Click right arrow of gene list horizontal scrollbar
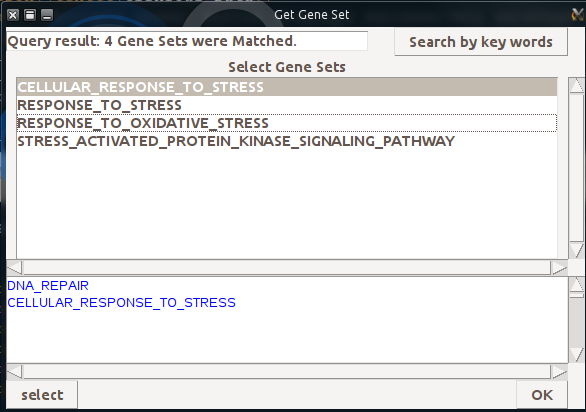This screenshot has height=412, width=586. (x=559, y=268)
